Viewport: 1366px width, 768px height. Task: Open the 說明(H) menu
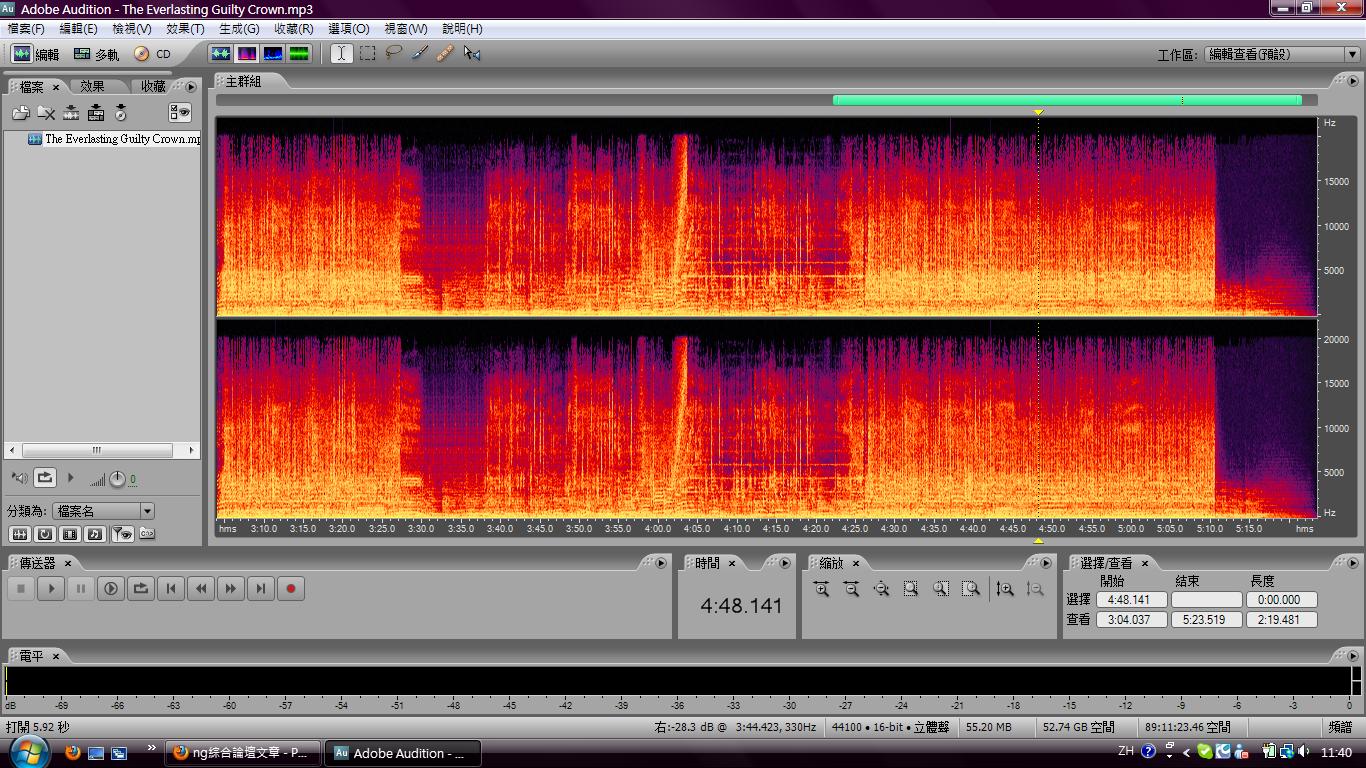[x=462, y=29]
